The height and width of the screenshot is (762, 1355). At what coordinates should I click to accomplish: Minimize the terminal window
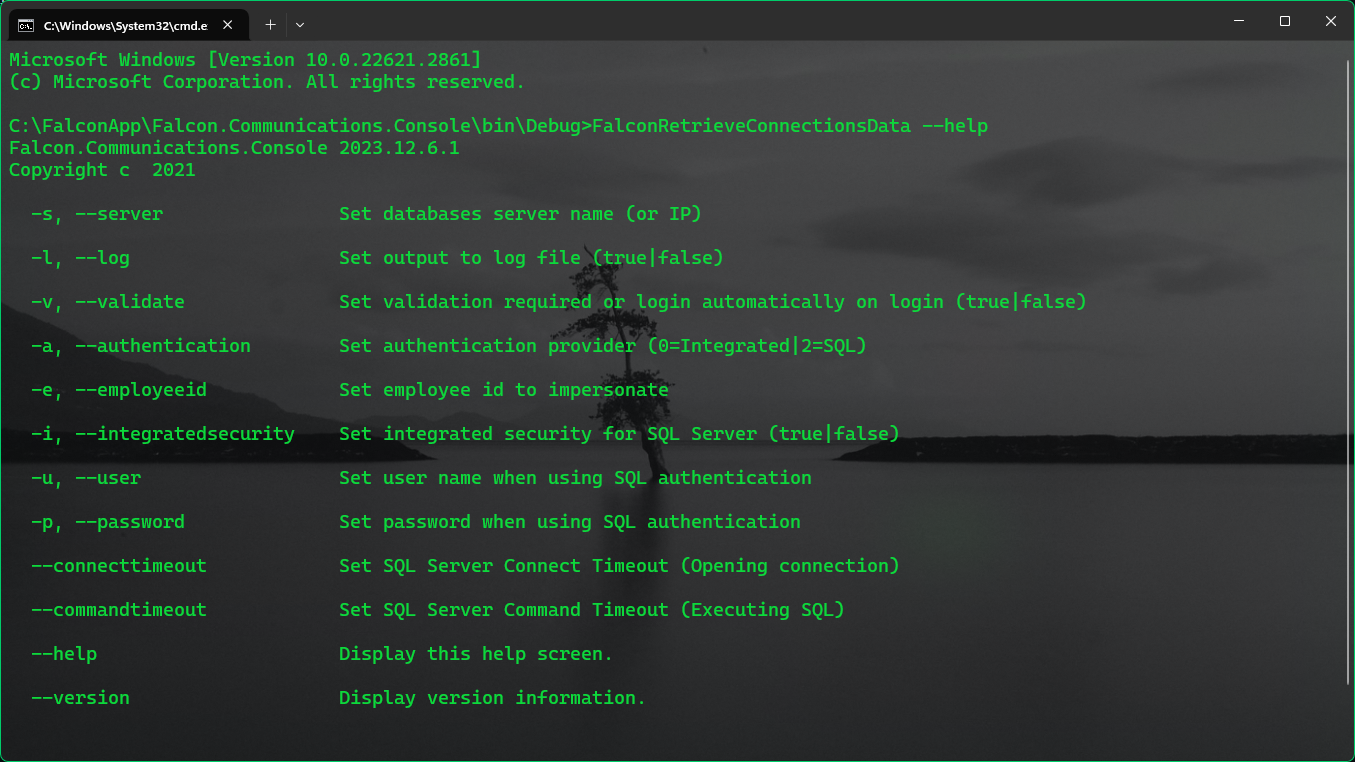[x=1239, y=21]
